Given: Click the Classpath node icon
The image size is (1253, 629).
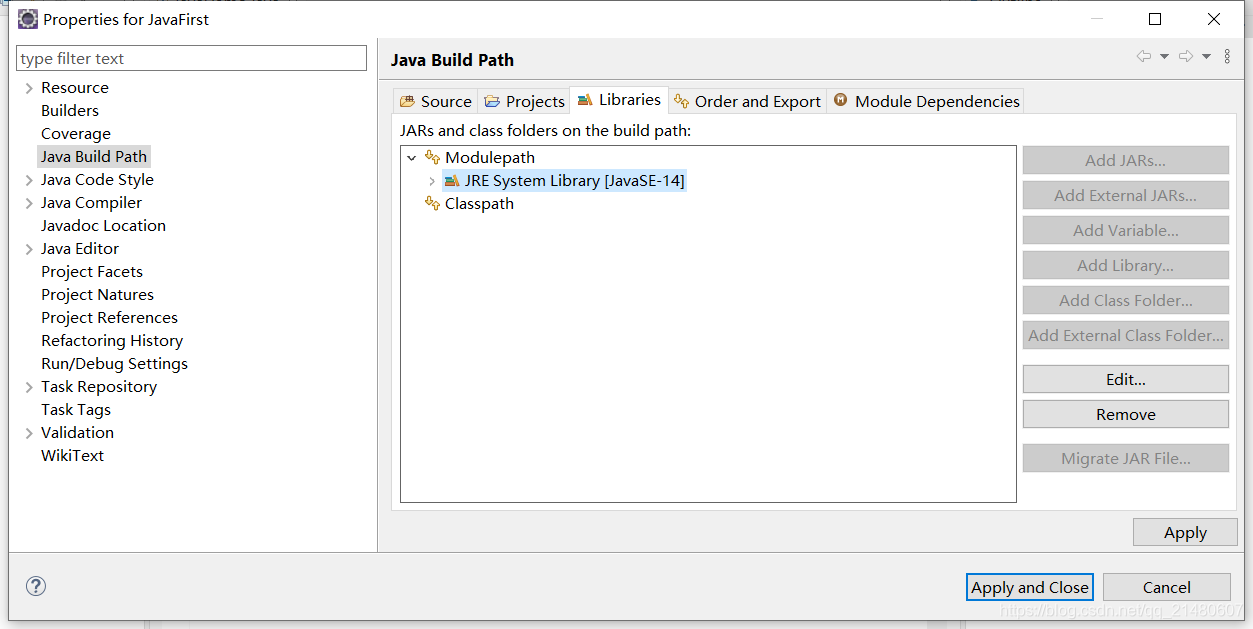Looking at the screenshot, I should click(432, 203).
